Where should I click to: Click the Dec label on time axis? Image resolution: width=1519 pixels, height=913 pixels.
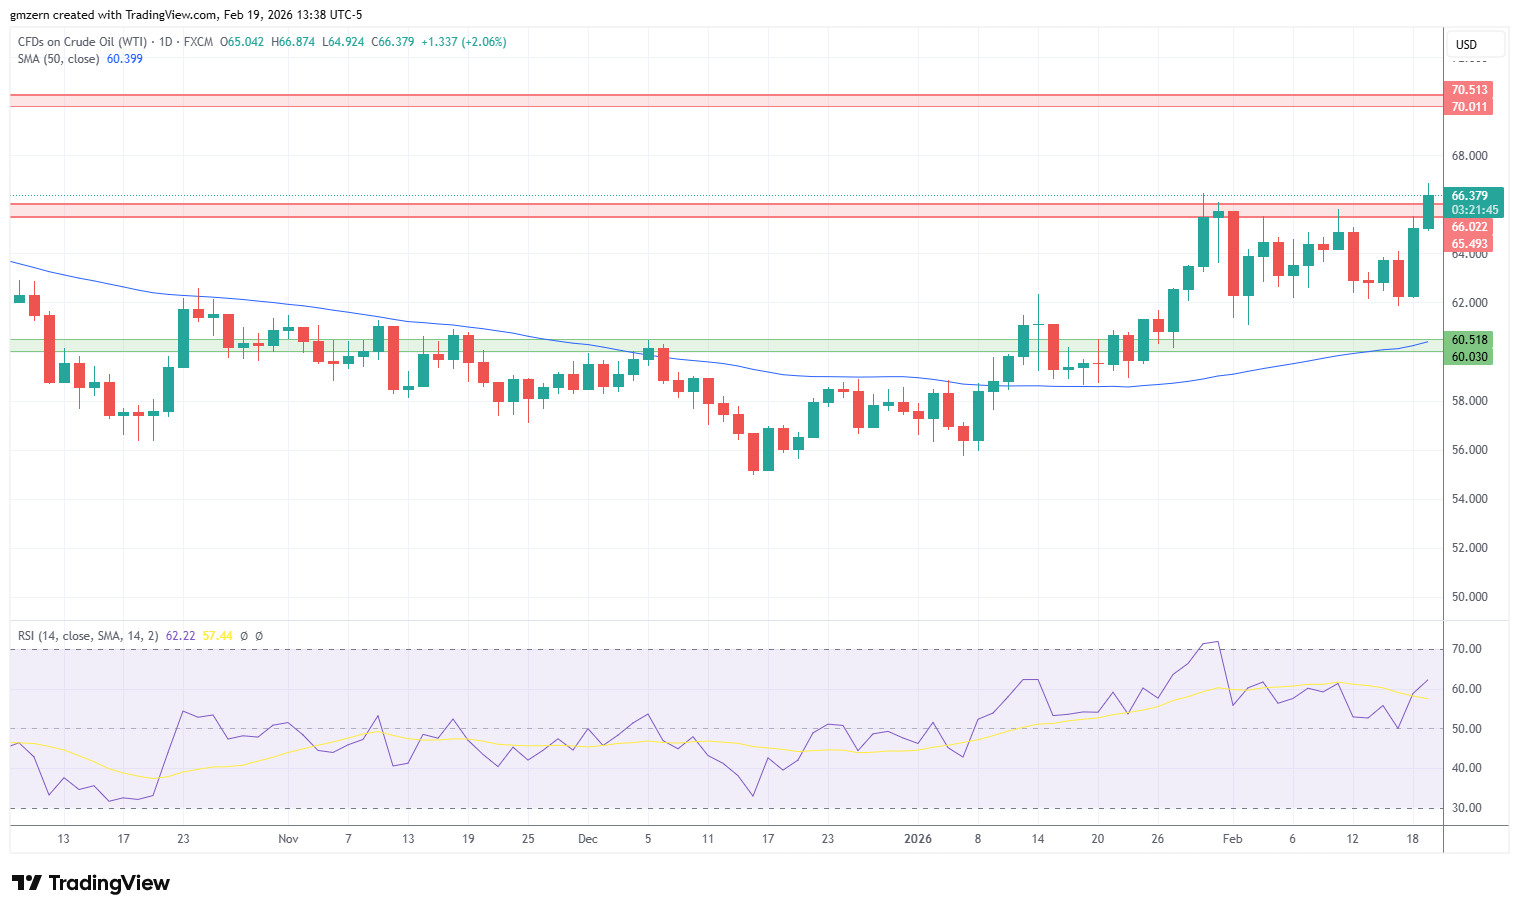(x=588, y=839)
